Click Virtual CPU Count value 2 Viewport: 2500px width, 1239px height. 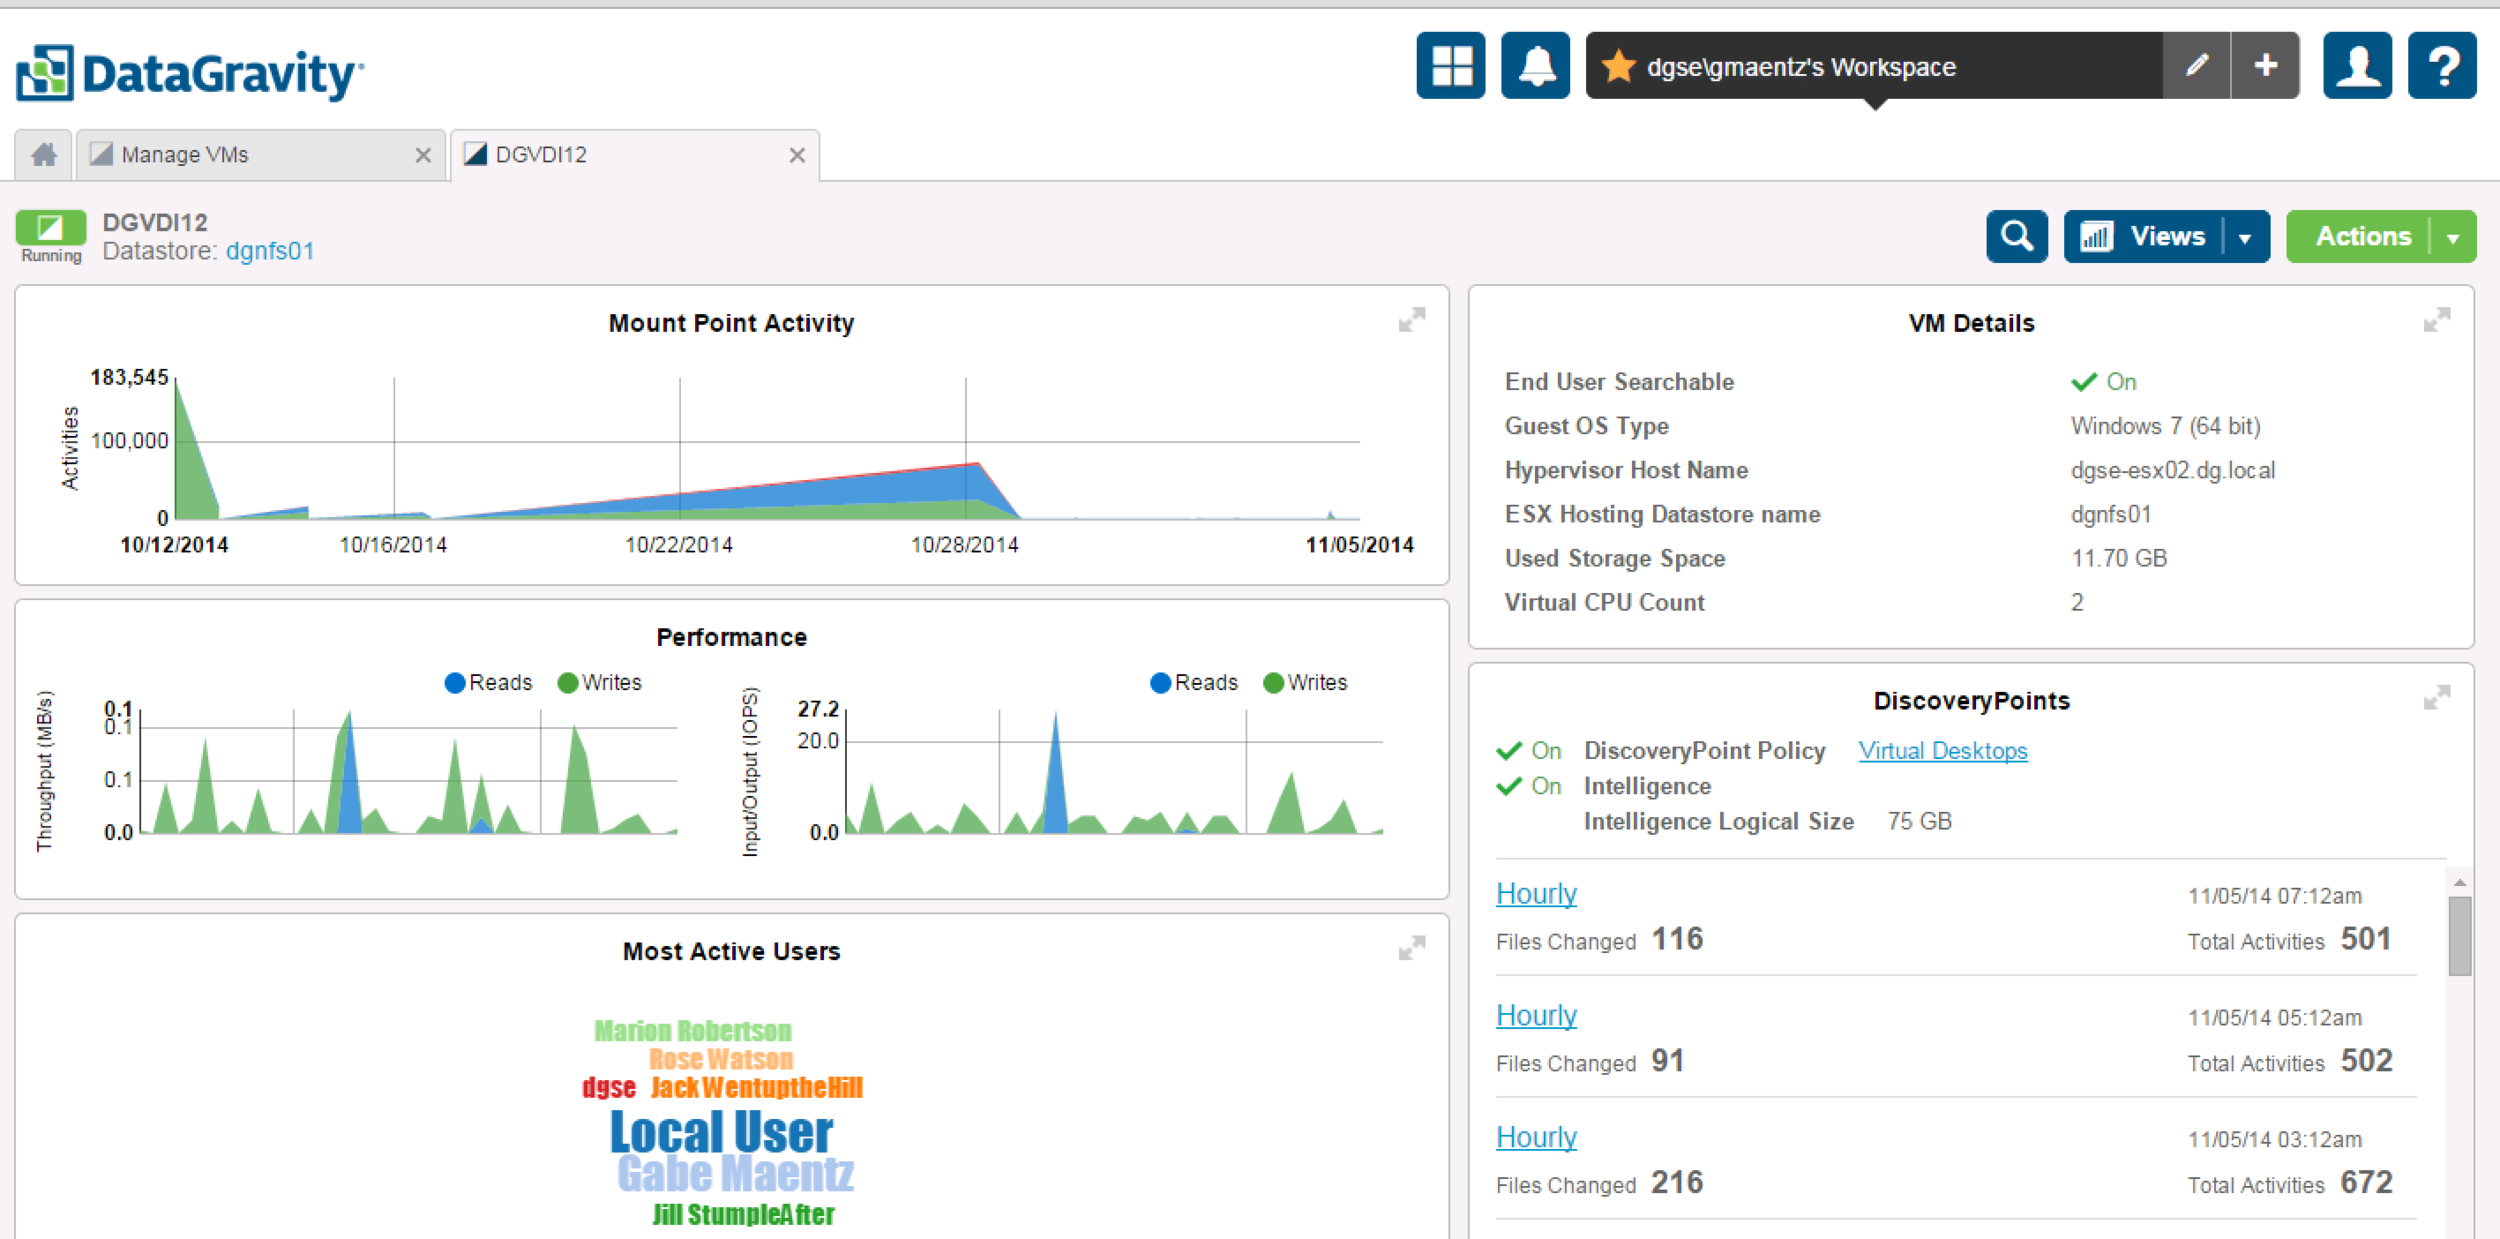pos(2077,602)
